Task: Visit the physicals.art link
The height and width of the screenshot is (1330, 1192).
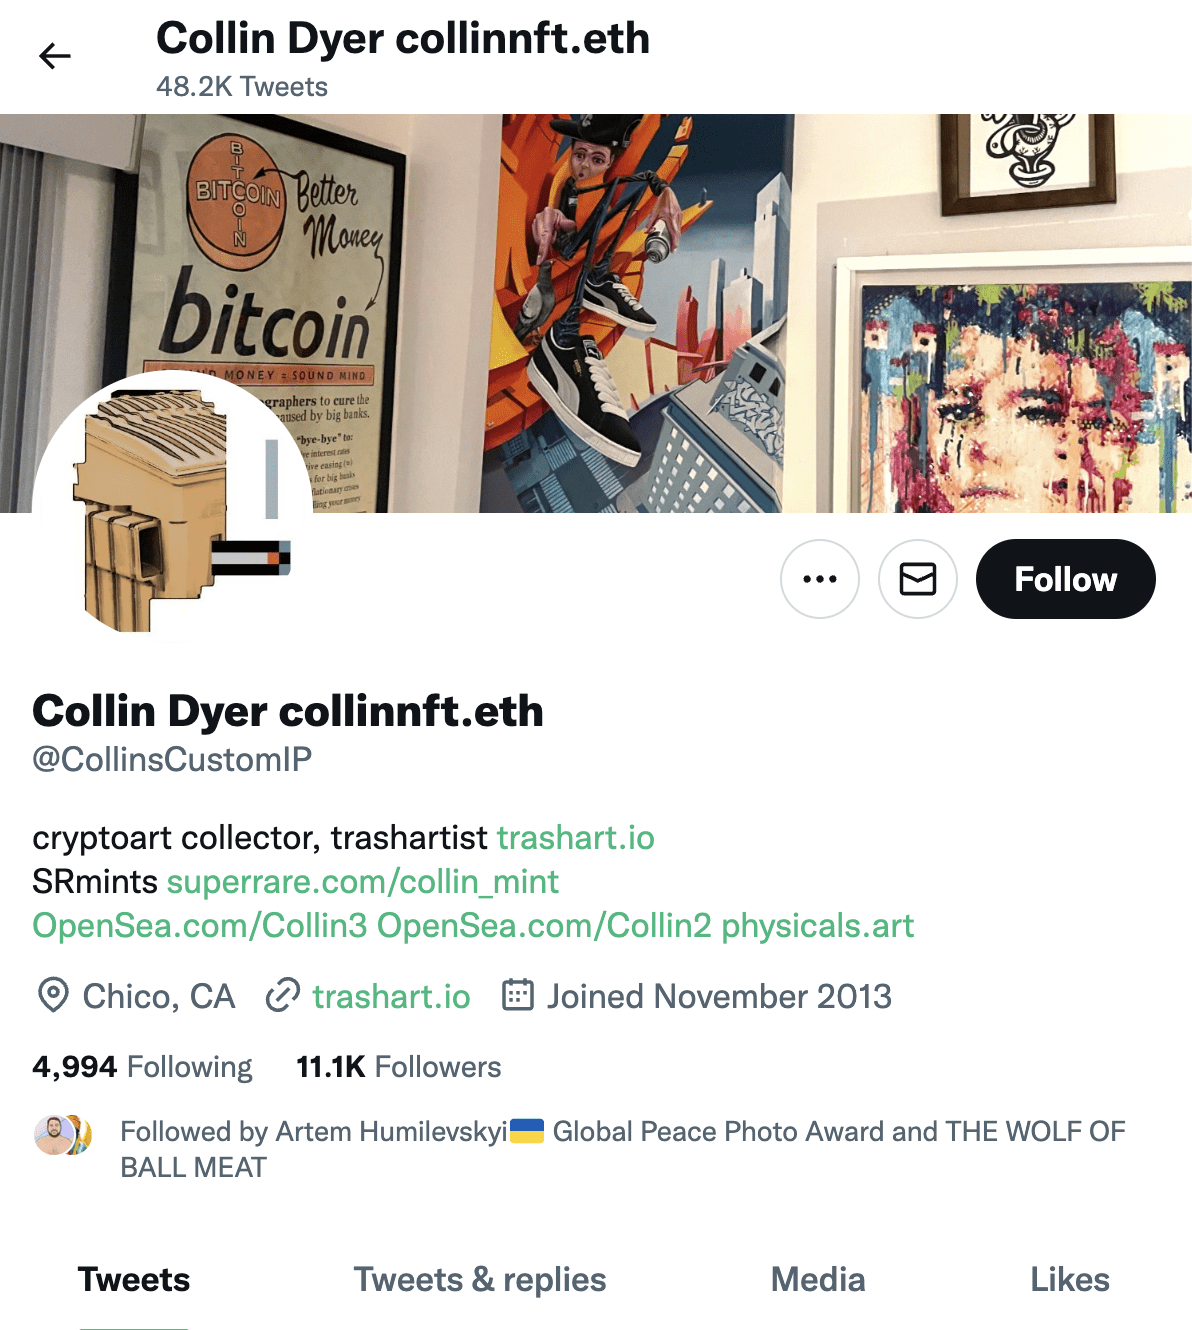Action: tap(818, 925)
